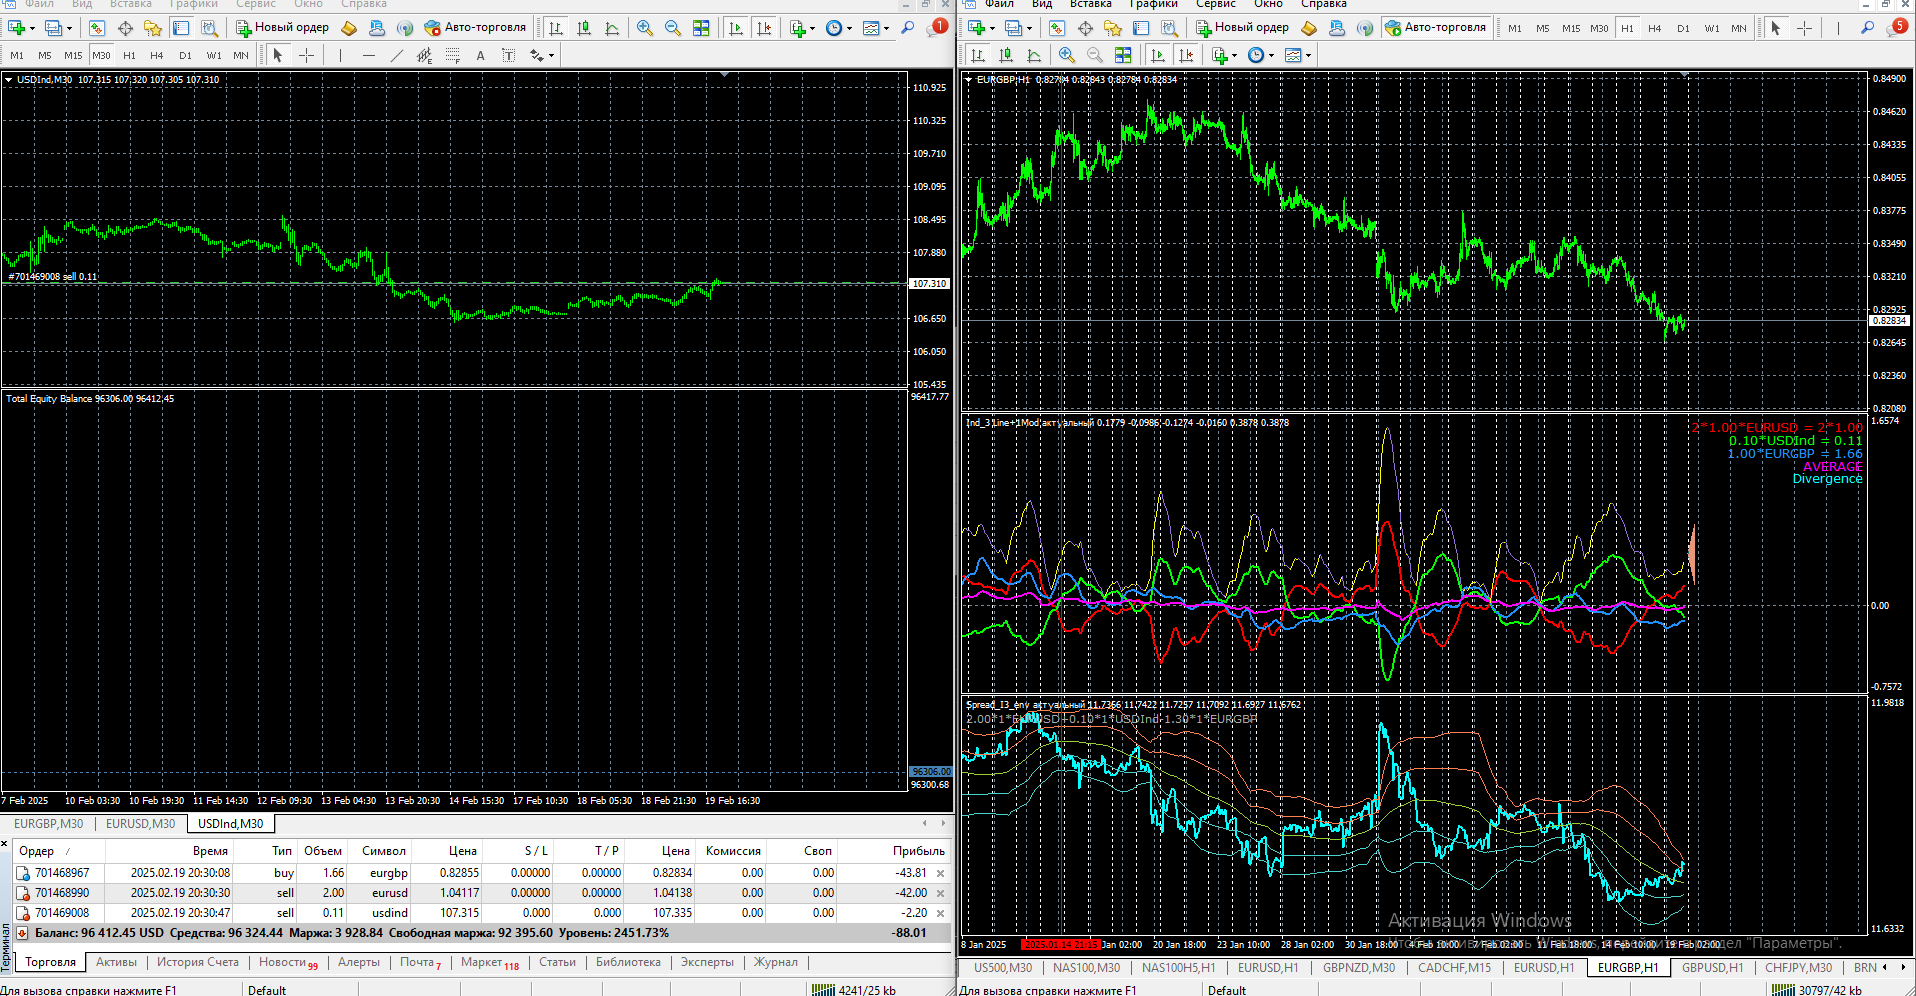
Task: Open the NAS100H5,H1 chart tab
Action: [x=1178, y=968]
